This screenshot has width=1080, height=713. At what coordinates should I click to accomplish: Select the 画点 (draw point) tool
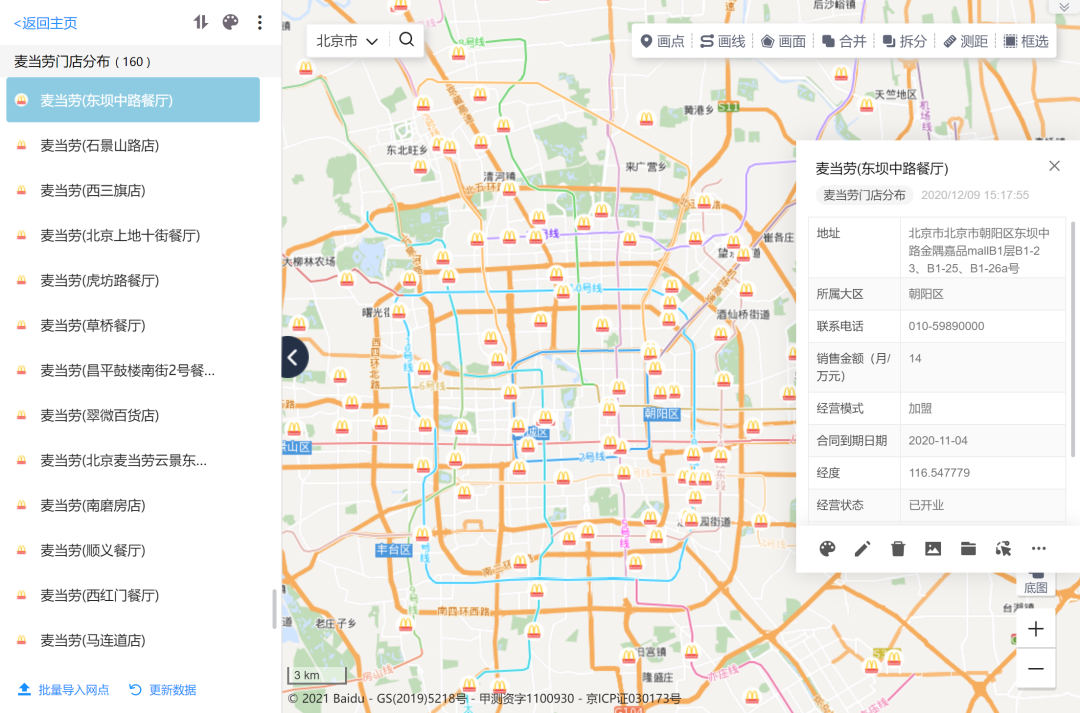point(662,42)
